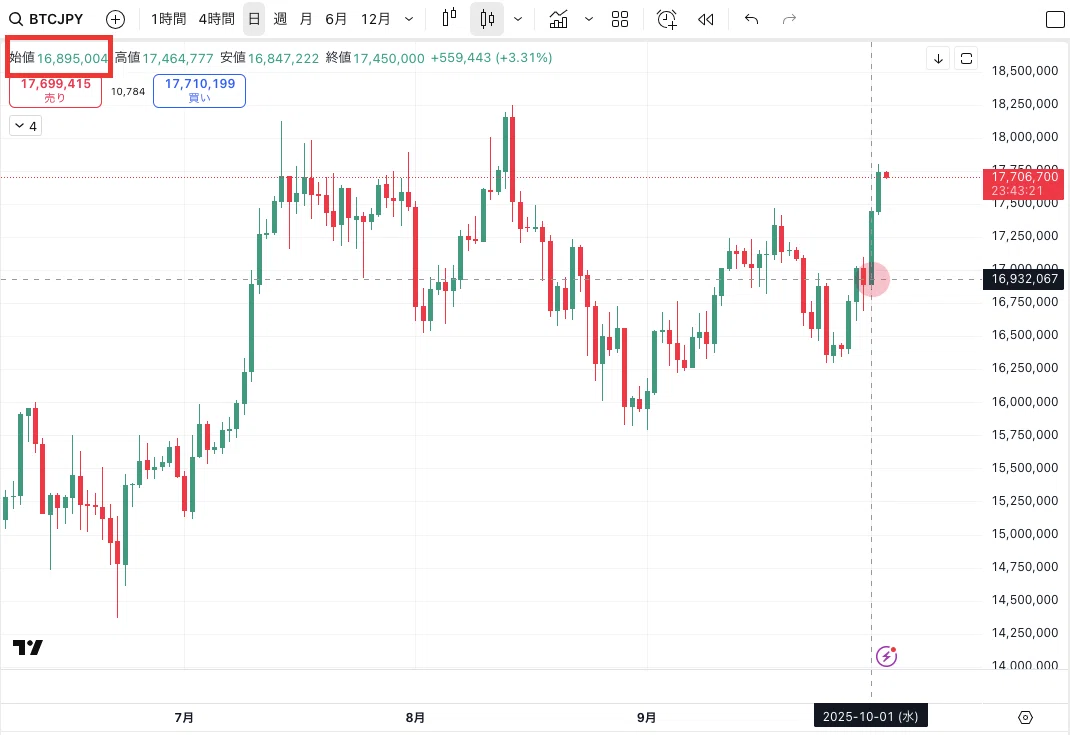Expand more time intervals dropdown arrow

pyautogui.click(x=409, y=19)
